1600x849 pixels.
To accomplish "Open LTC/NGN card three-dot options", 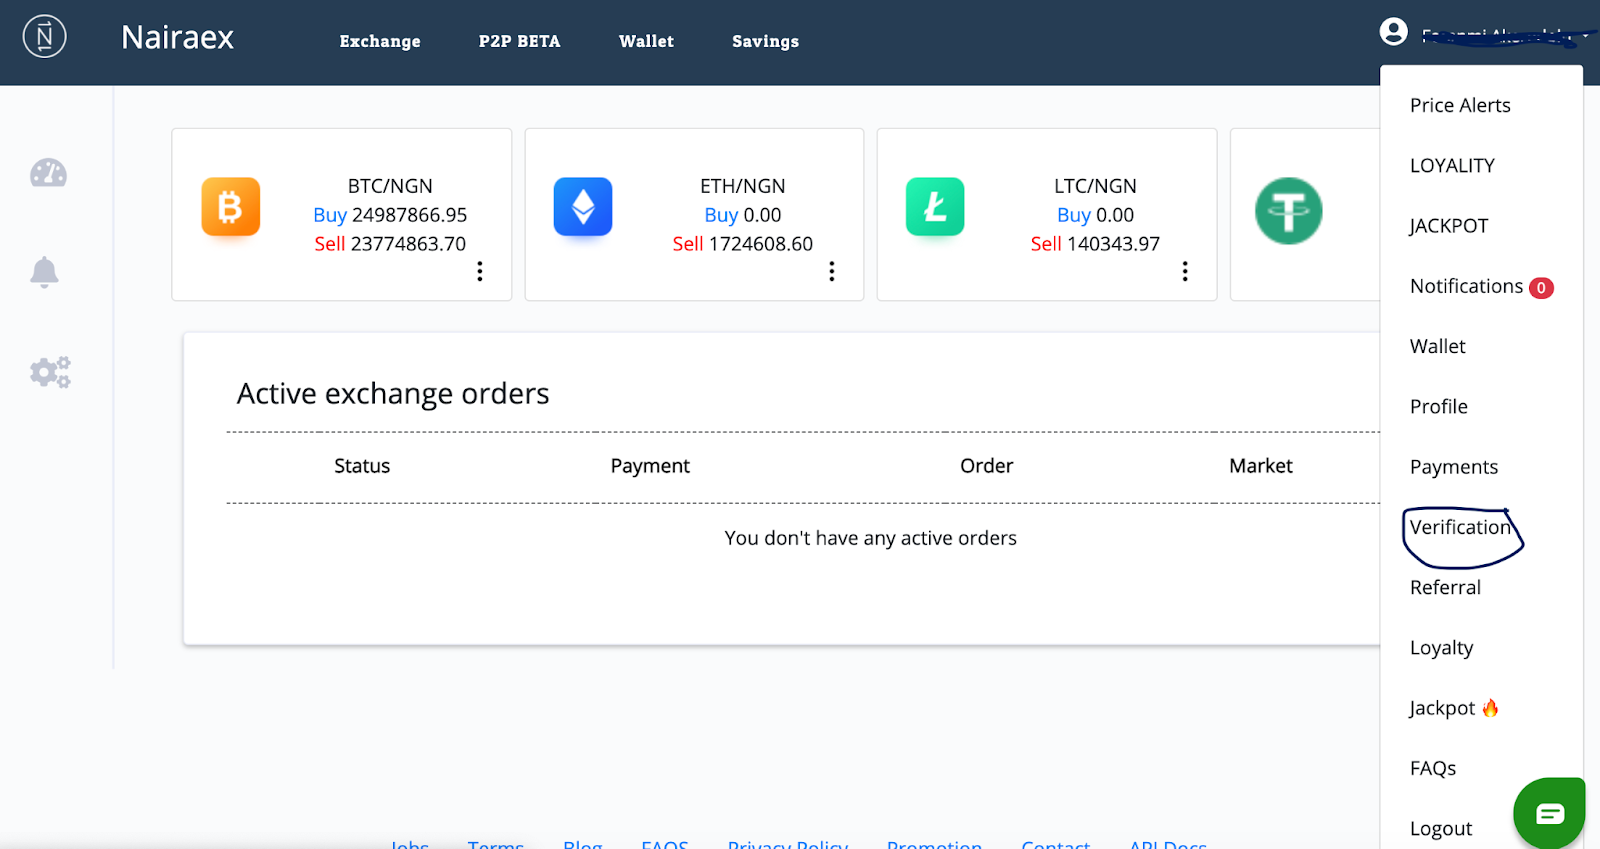I will [1185, 271].
